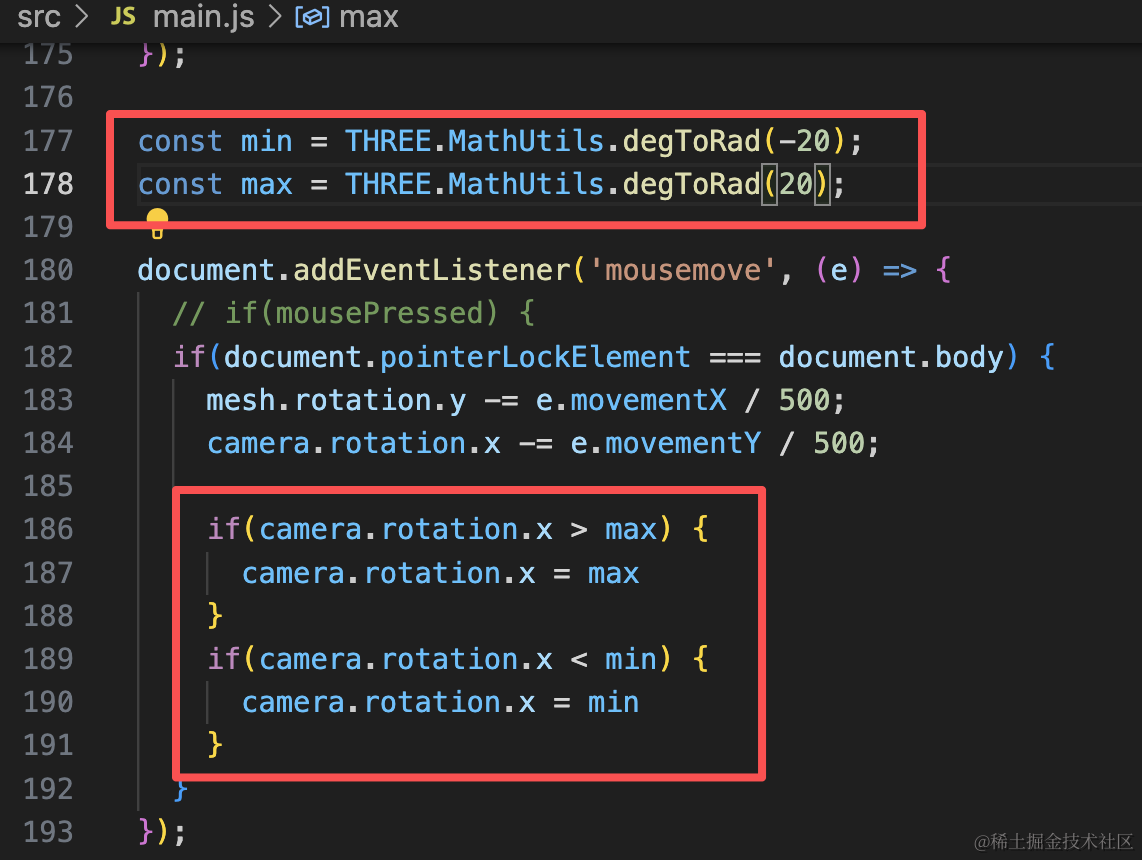Click the '(e)' arrow function parameter
The image size is (1142, 860).
coord(839,270)
